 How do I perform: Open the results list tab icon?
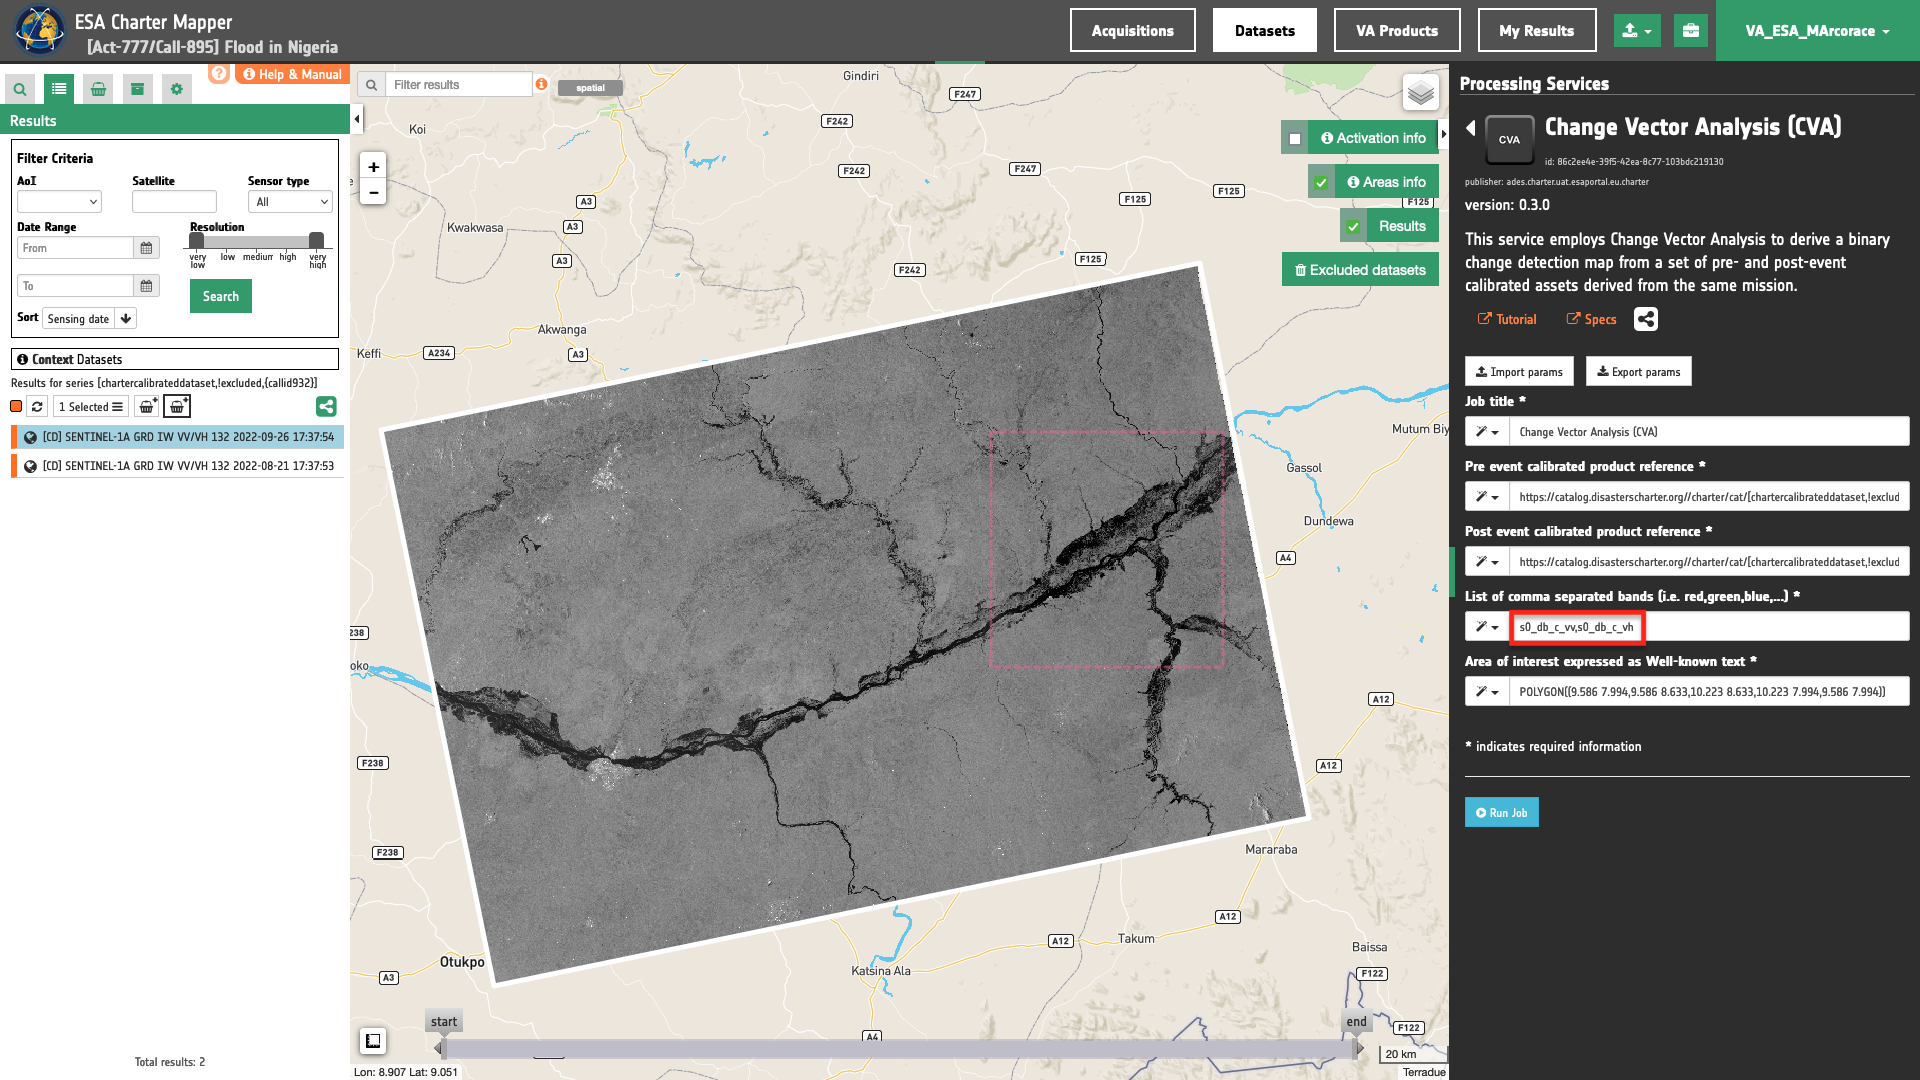pos(59,89)
